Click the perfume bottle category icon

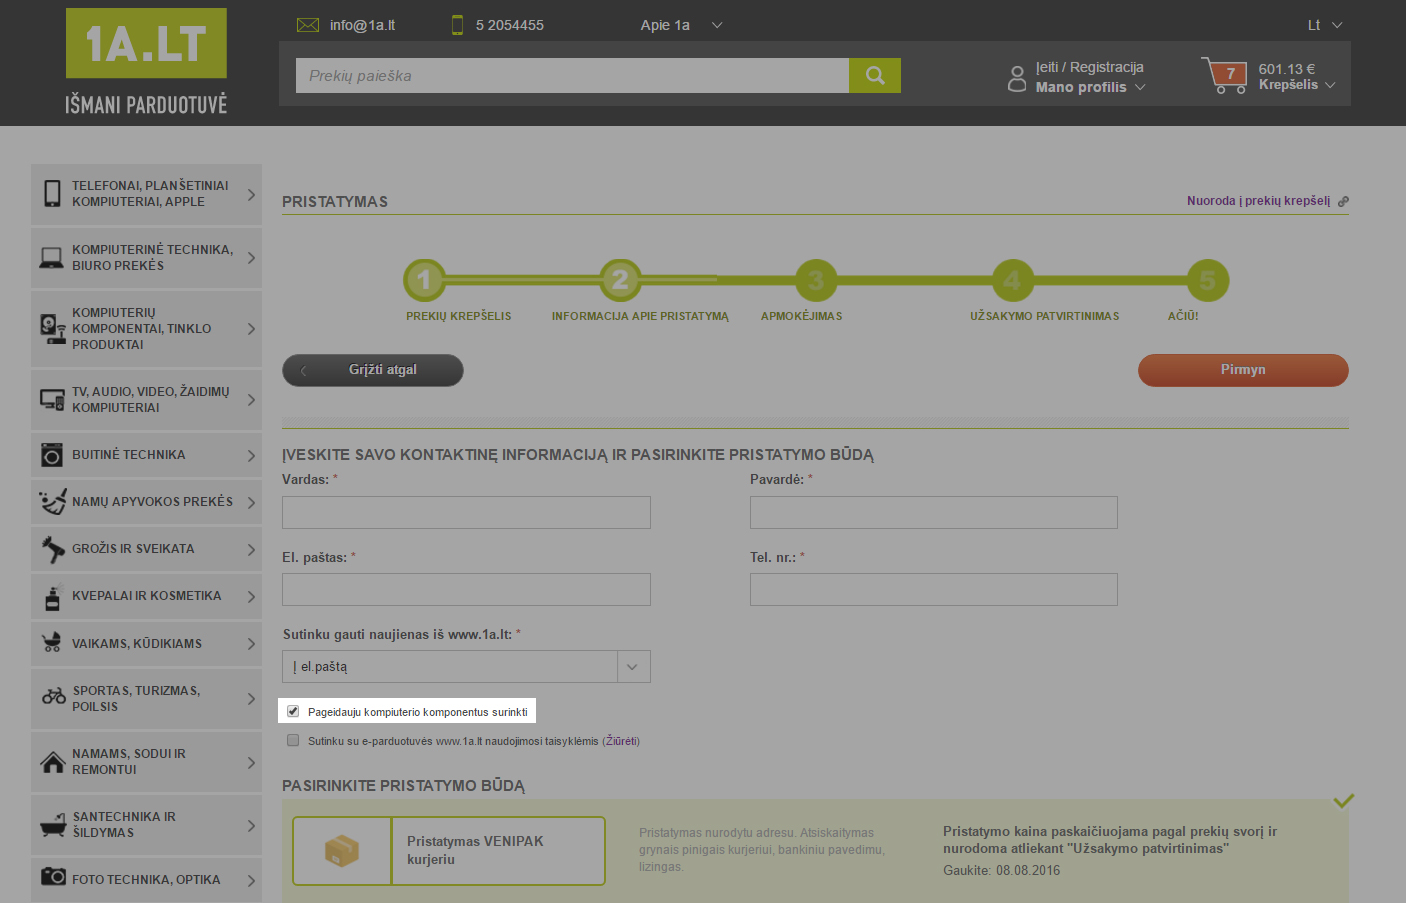click(x=53, y=597)
